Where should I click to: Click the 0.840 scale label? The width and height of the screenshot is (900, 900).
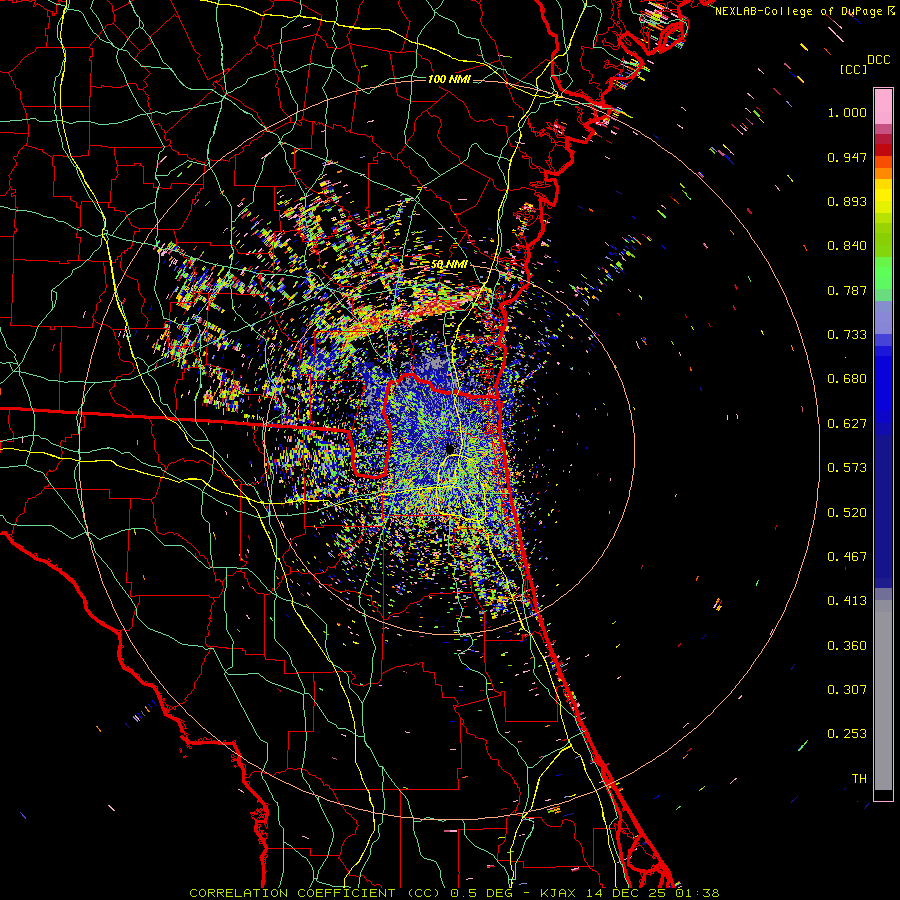[x=847, y=246]
